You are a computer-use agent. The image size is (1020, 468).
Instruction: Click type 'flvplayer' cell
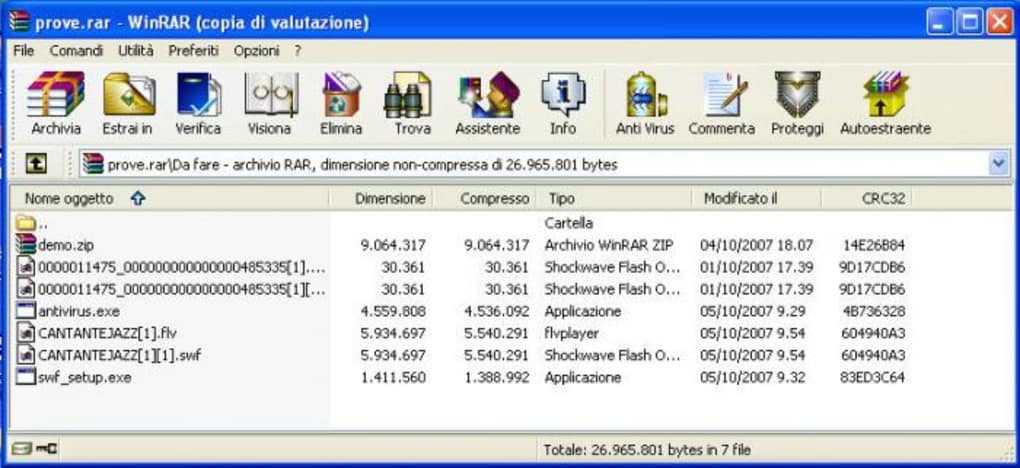click(x=572, y=333)
